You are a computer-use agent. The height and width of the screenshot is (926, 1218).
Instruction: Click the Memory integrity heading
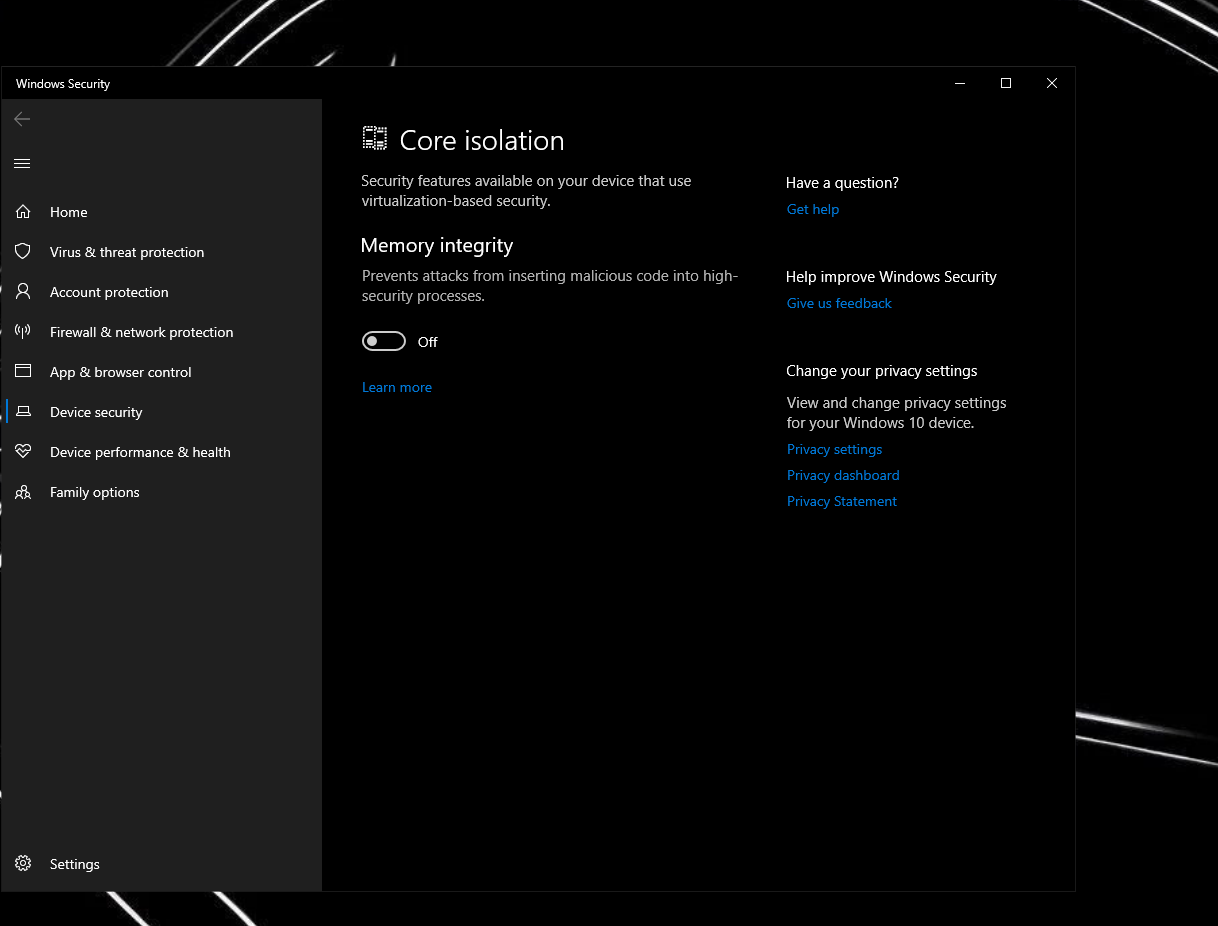pos(437,245)
